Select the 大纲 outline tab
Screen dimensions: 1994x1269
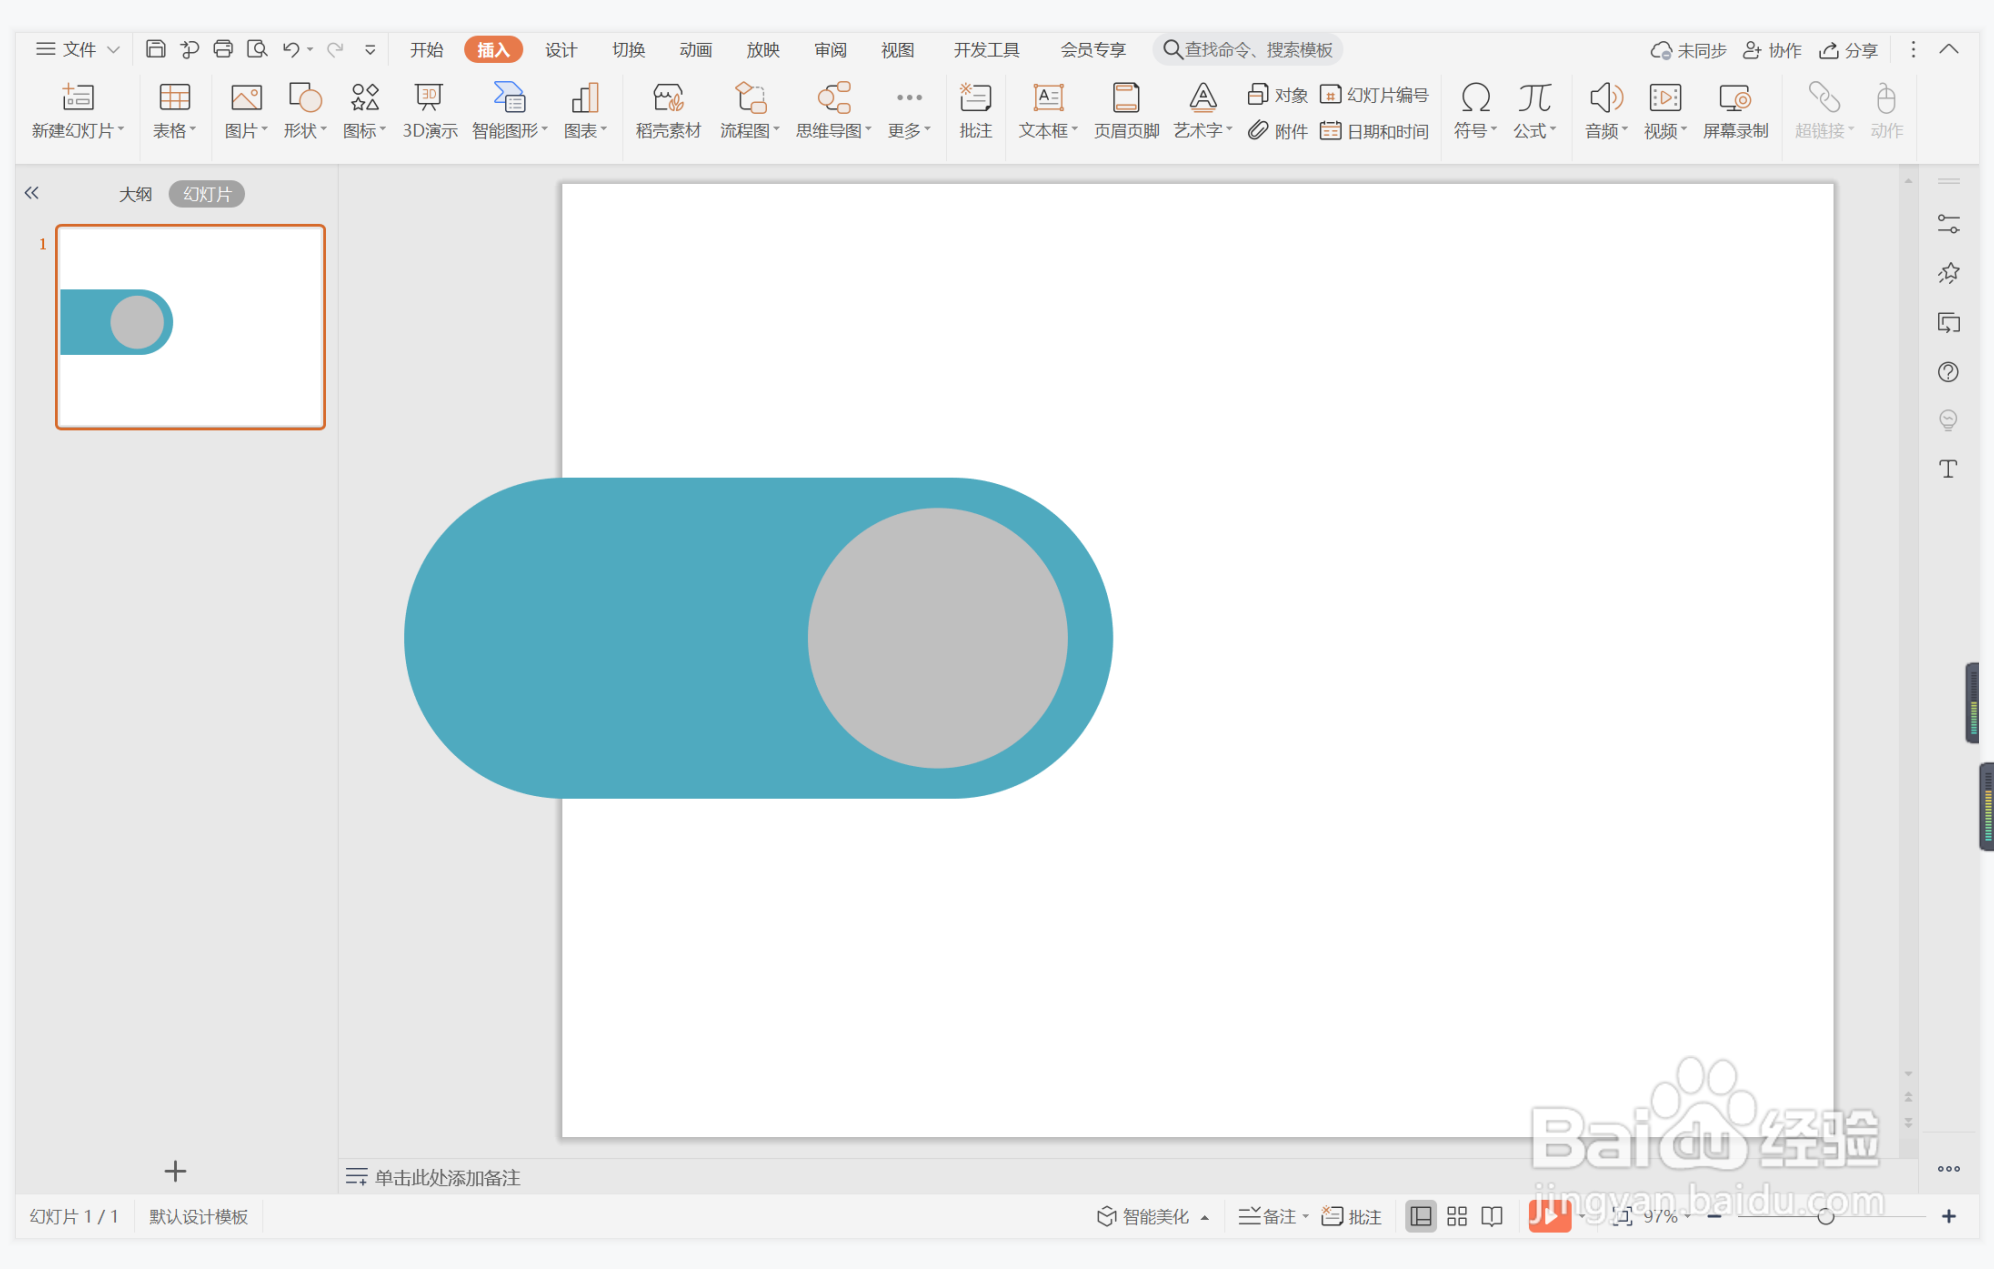click(x=136, y=194)
